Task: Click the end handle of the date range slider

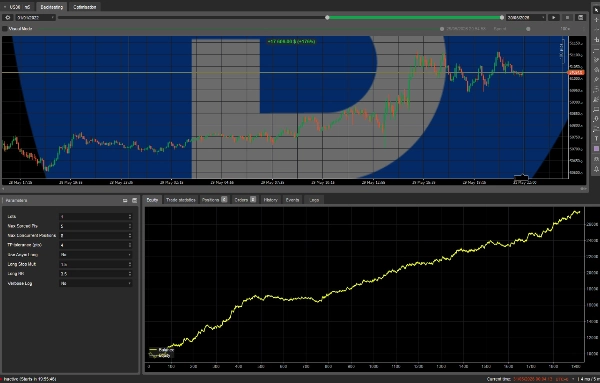Action: pyautogui.click(x=502, y=18)
